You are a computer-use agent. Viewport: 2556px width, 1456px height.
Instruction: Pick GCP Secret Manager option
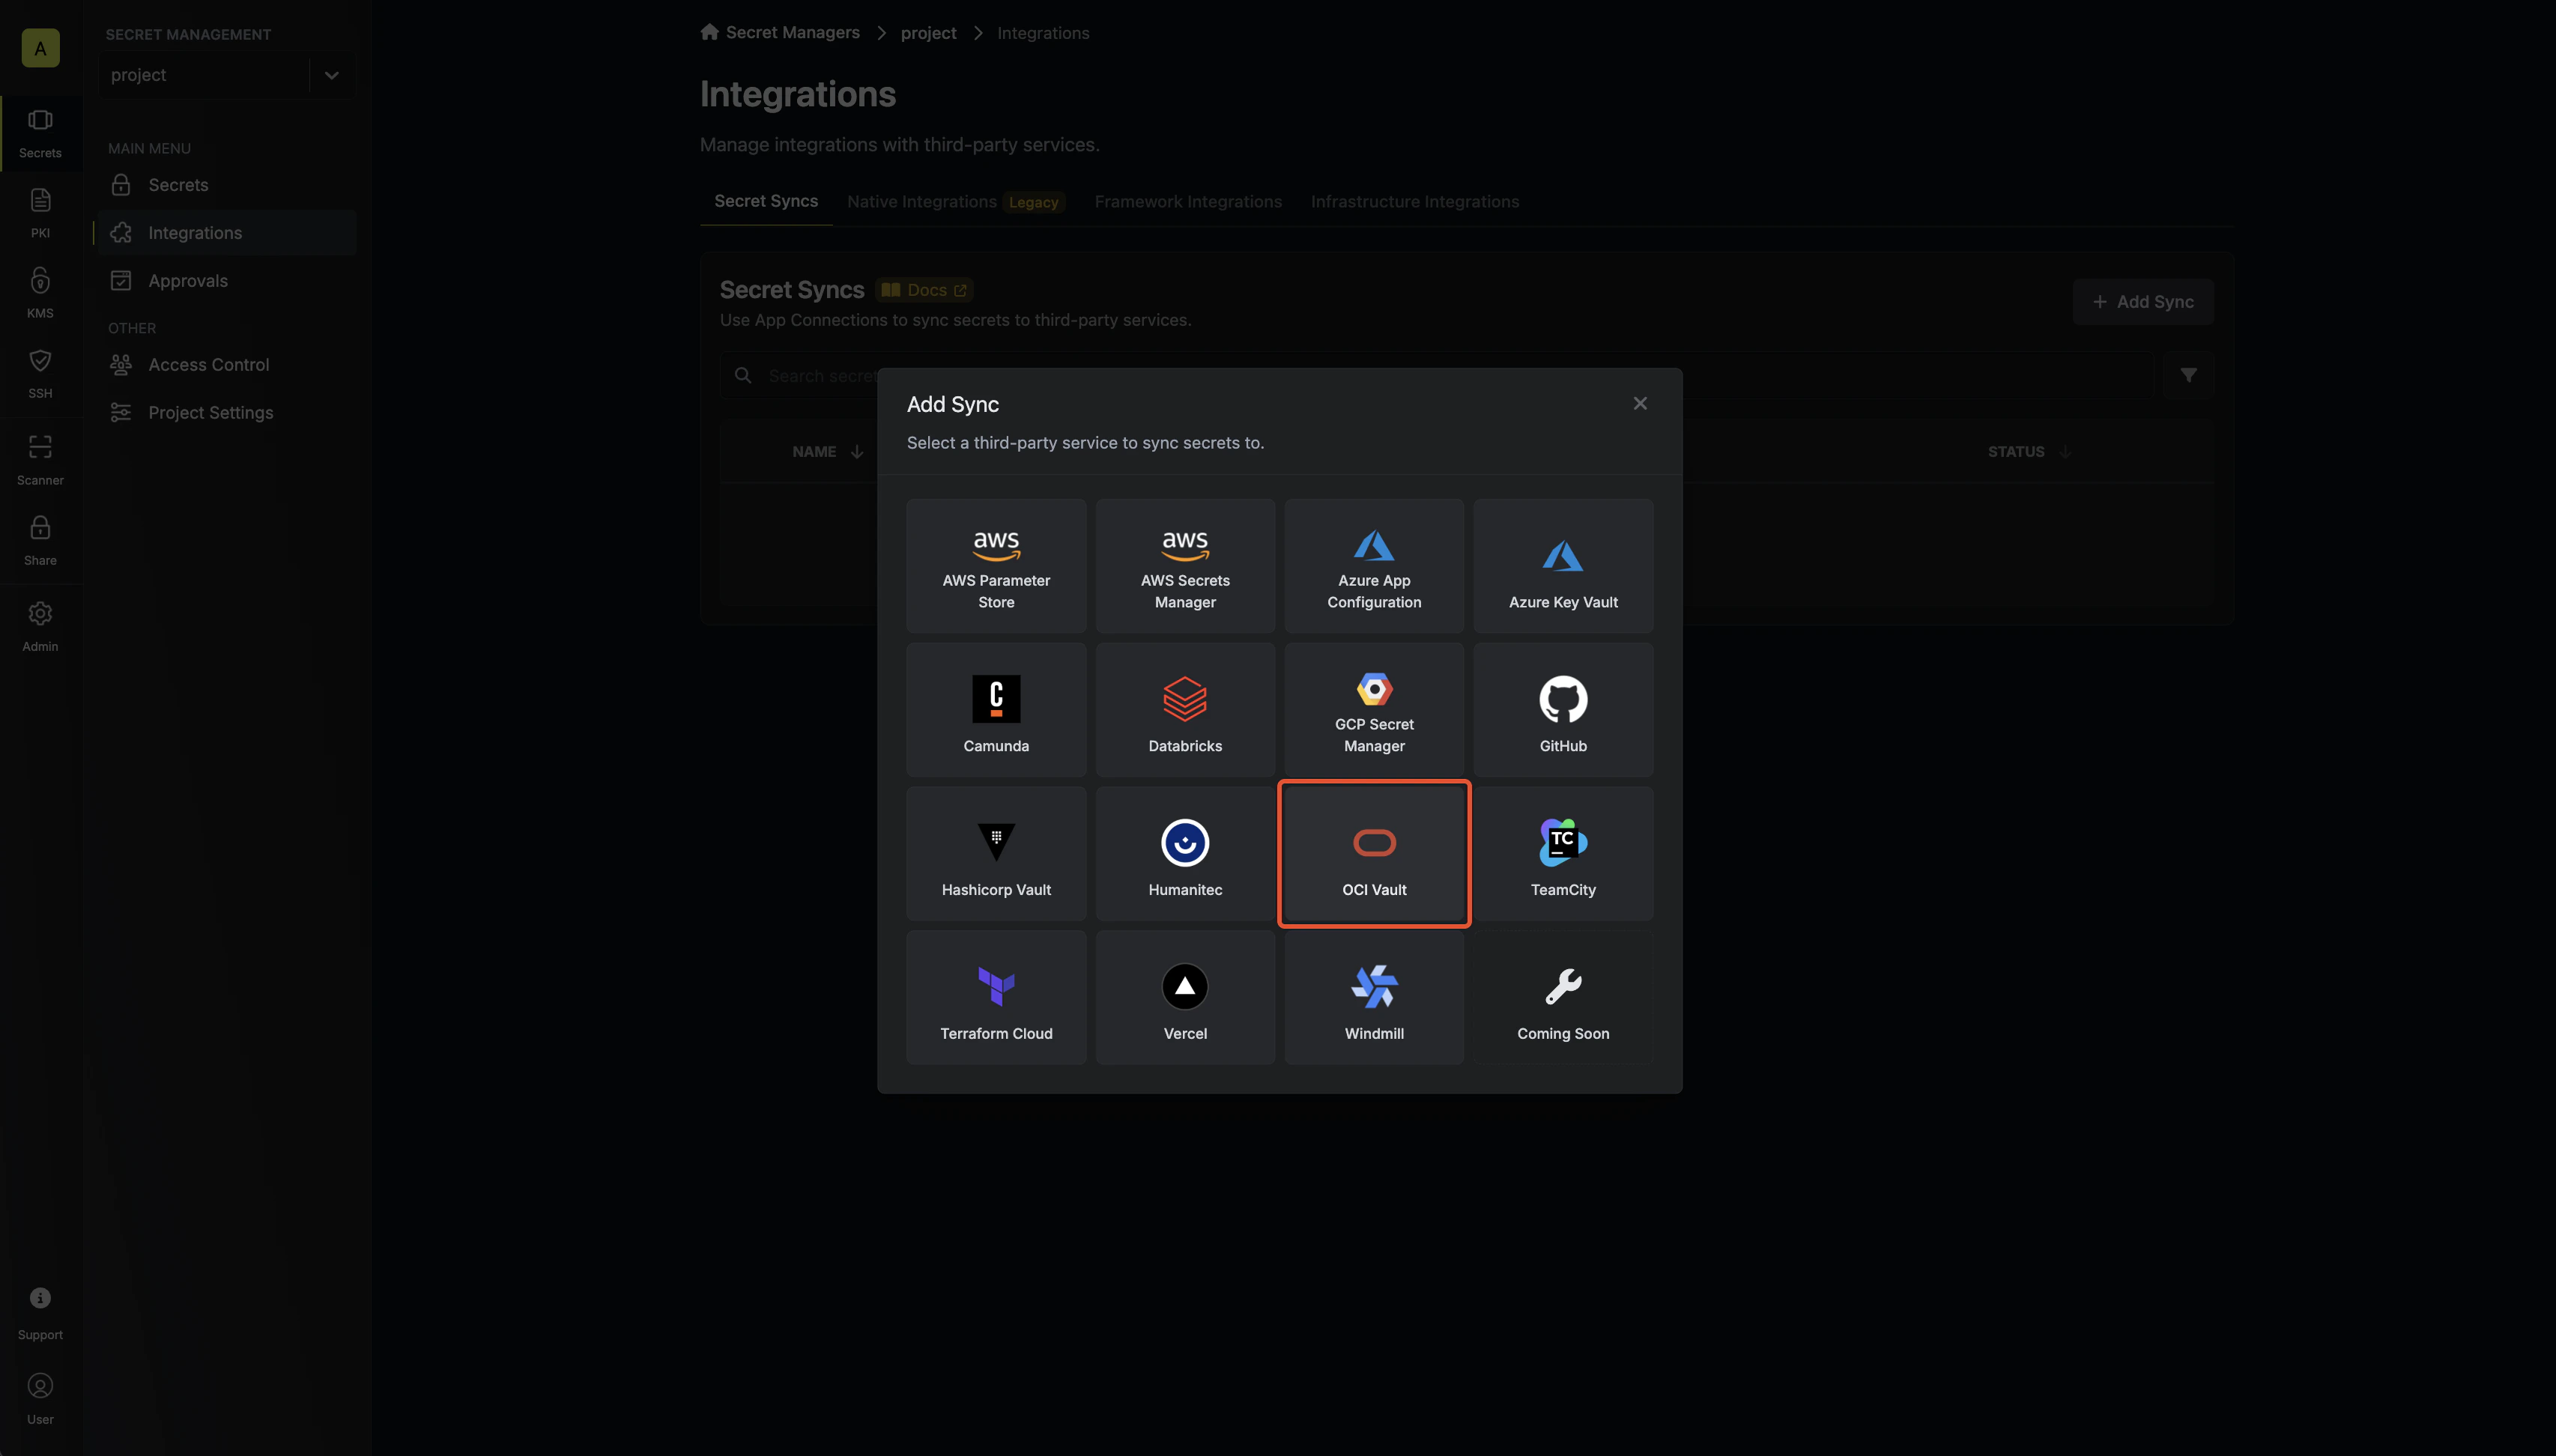pos(1374,710)
